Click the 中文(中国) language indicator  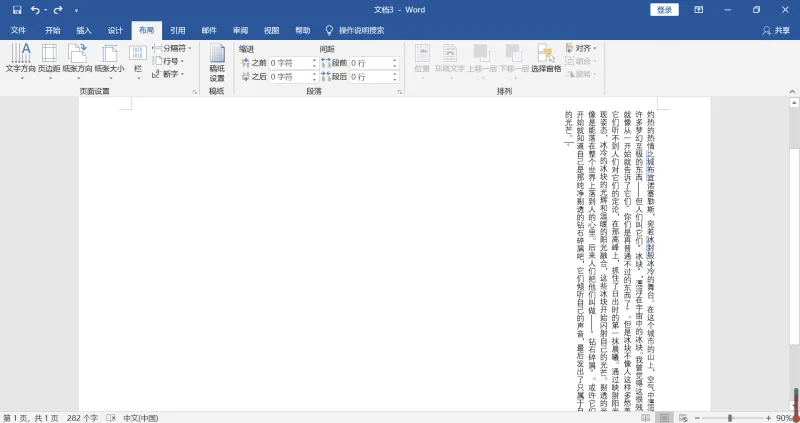tap(141, 418)
